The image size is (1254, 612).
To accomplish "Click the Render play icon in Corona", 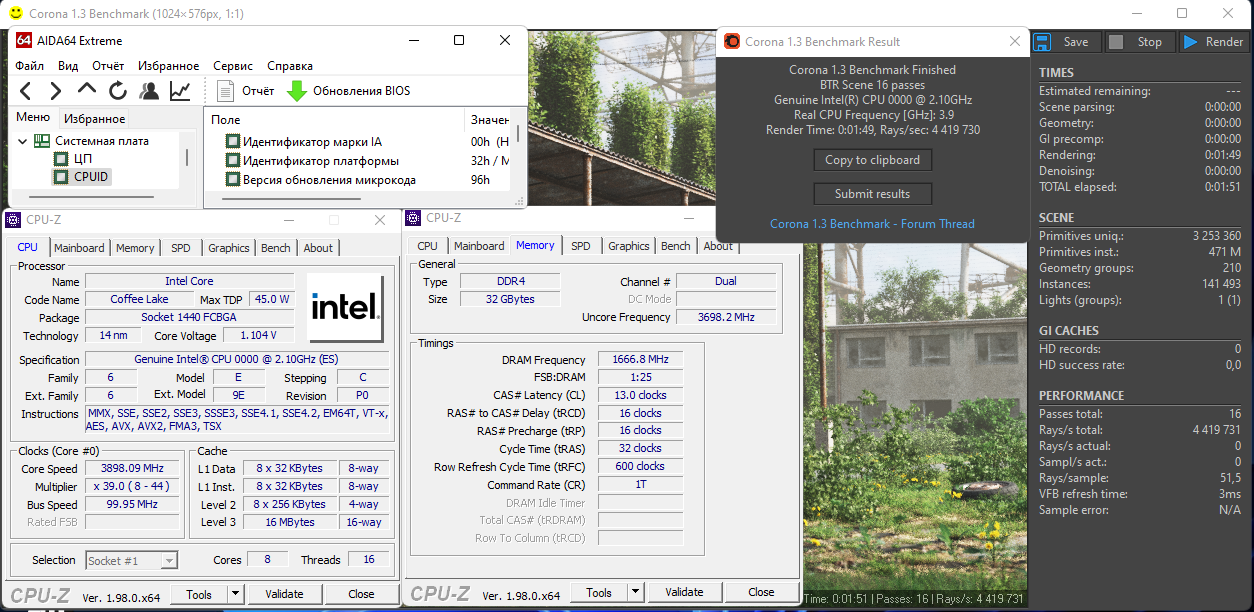I will (1190, 42).
